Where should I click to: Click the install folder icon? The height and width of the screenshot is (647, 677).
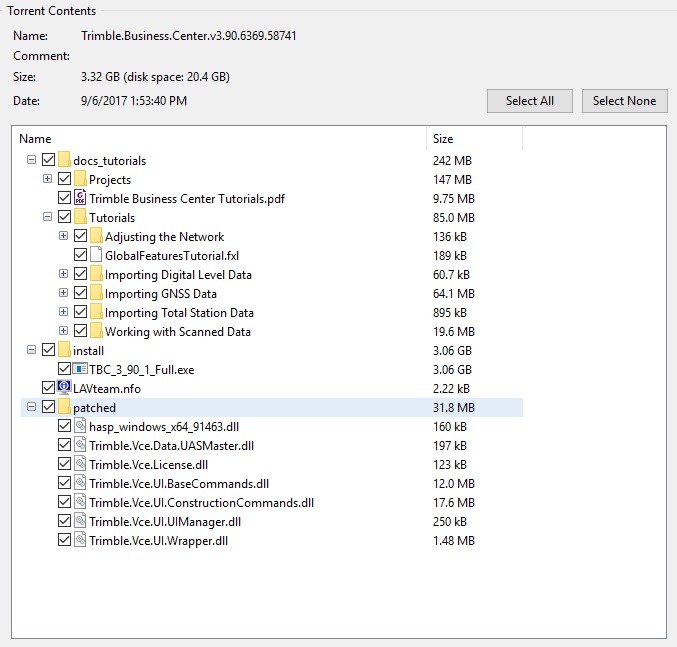(64, 350)
